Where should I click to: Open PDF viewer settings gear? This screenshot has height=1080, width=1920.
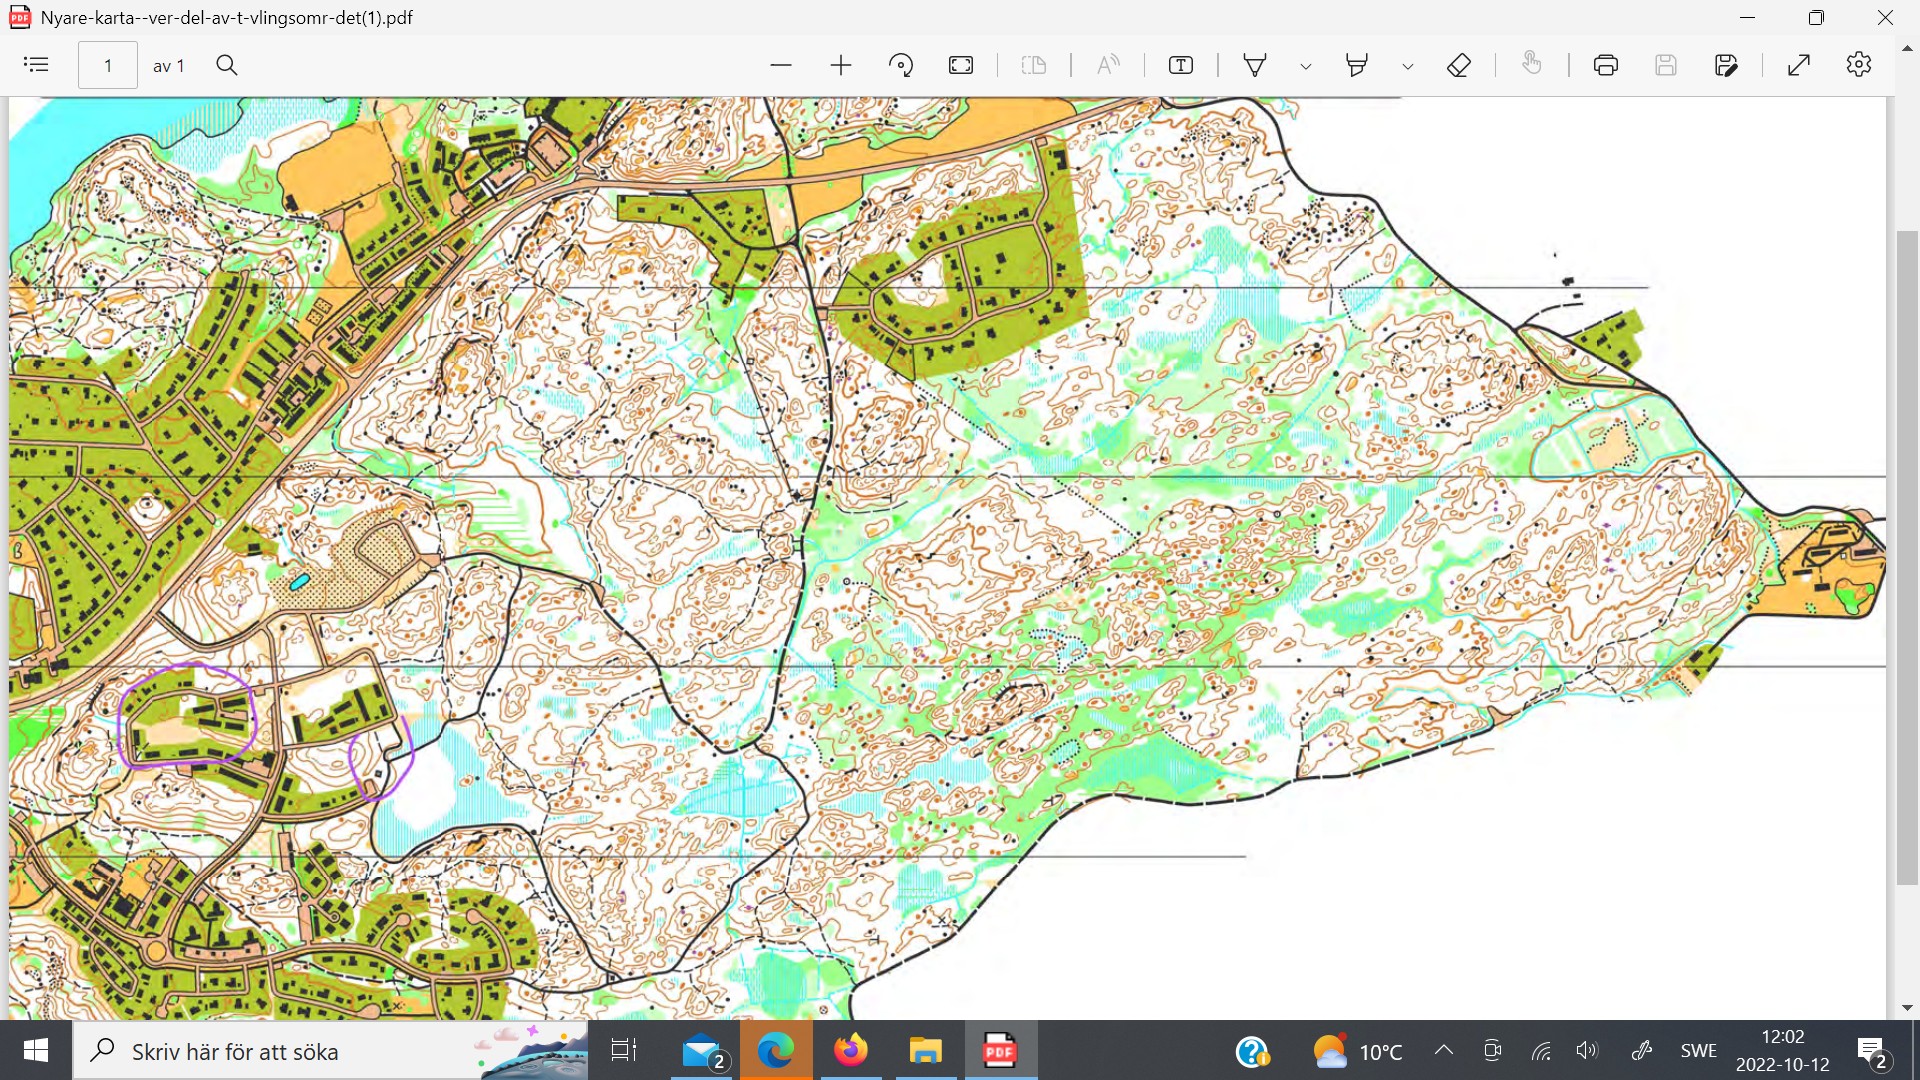[1859, 65]
